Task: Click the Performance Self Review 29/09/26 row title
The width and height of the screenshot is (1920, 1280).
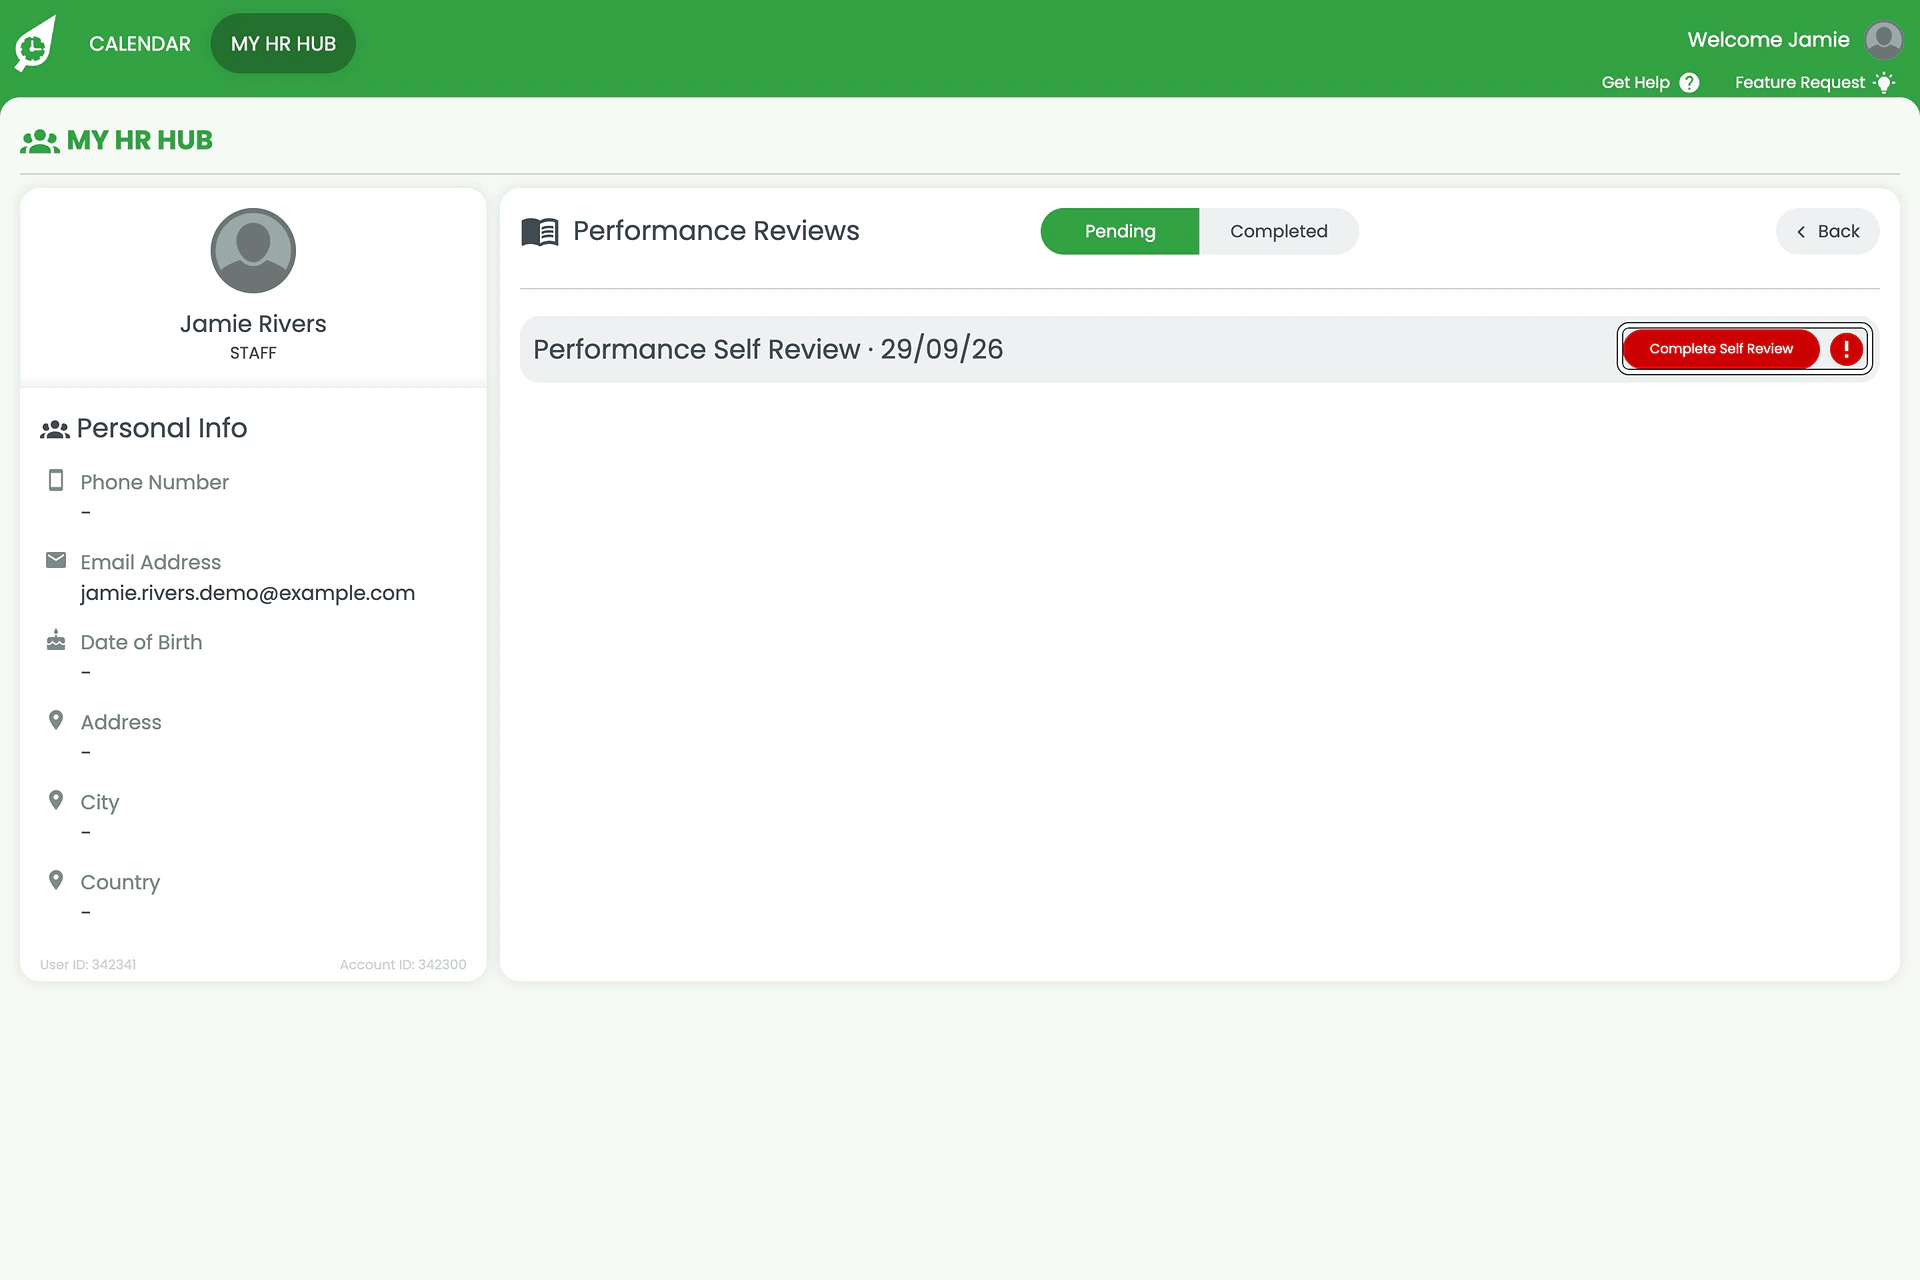Action: pos(768,349)
